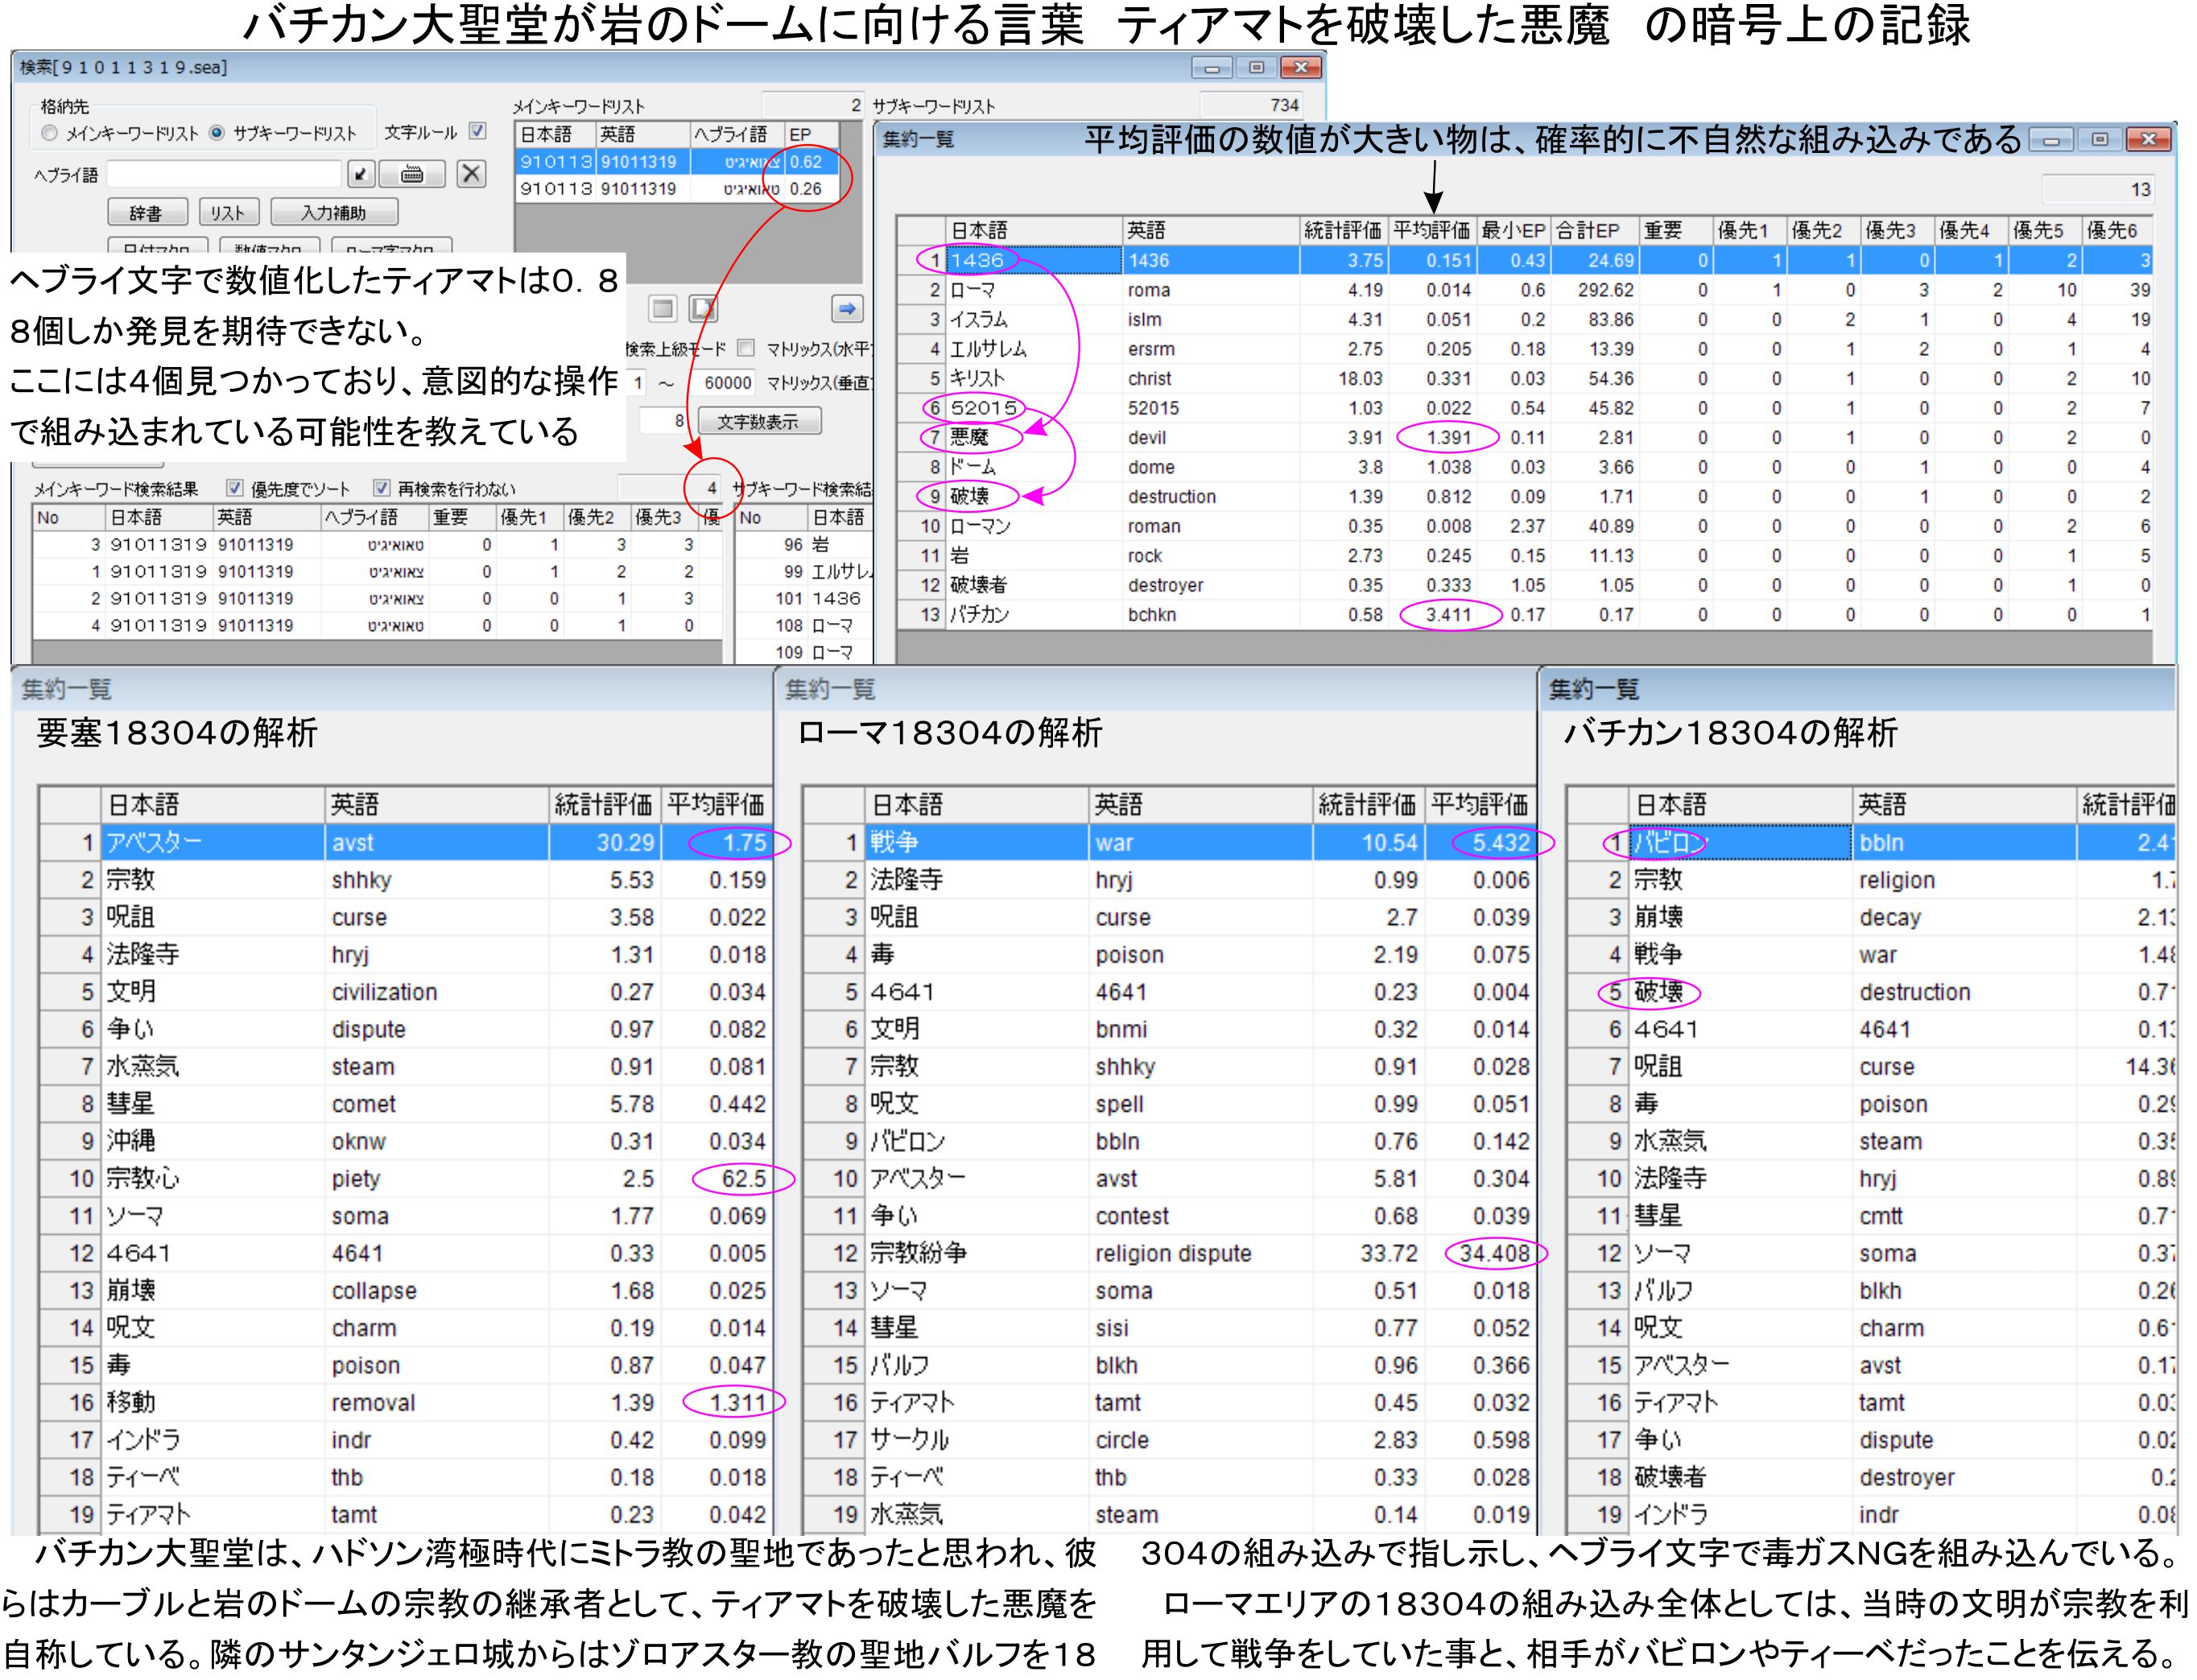Click the X clear icon beside the Hebrew field

point(471,174)
